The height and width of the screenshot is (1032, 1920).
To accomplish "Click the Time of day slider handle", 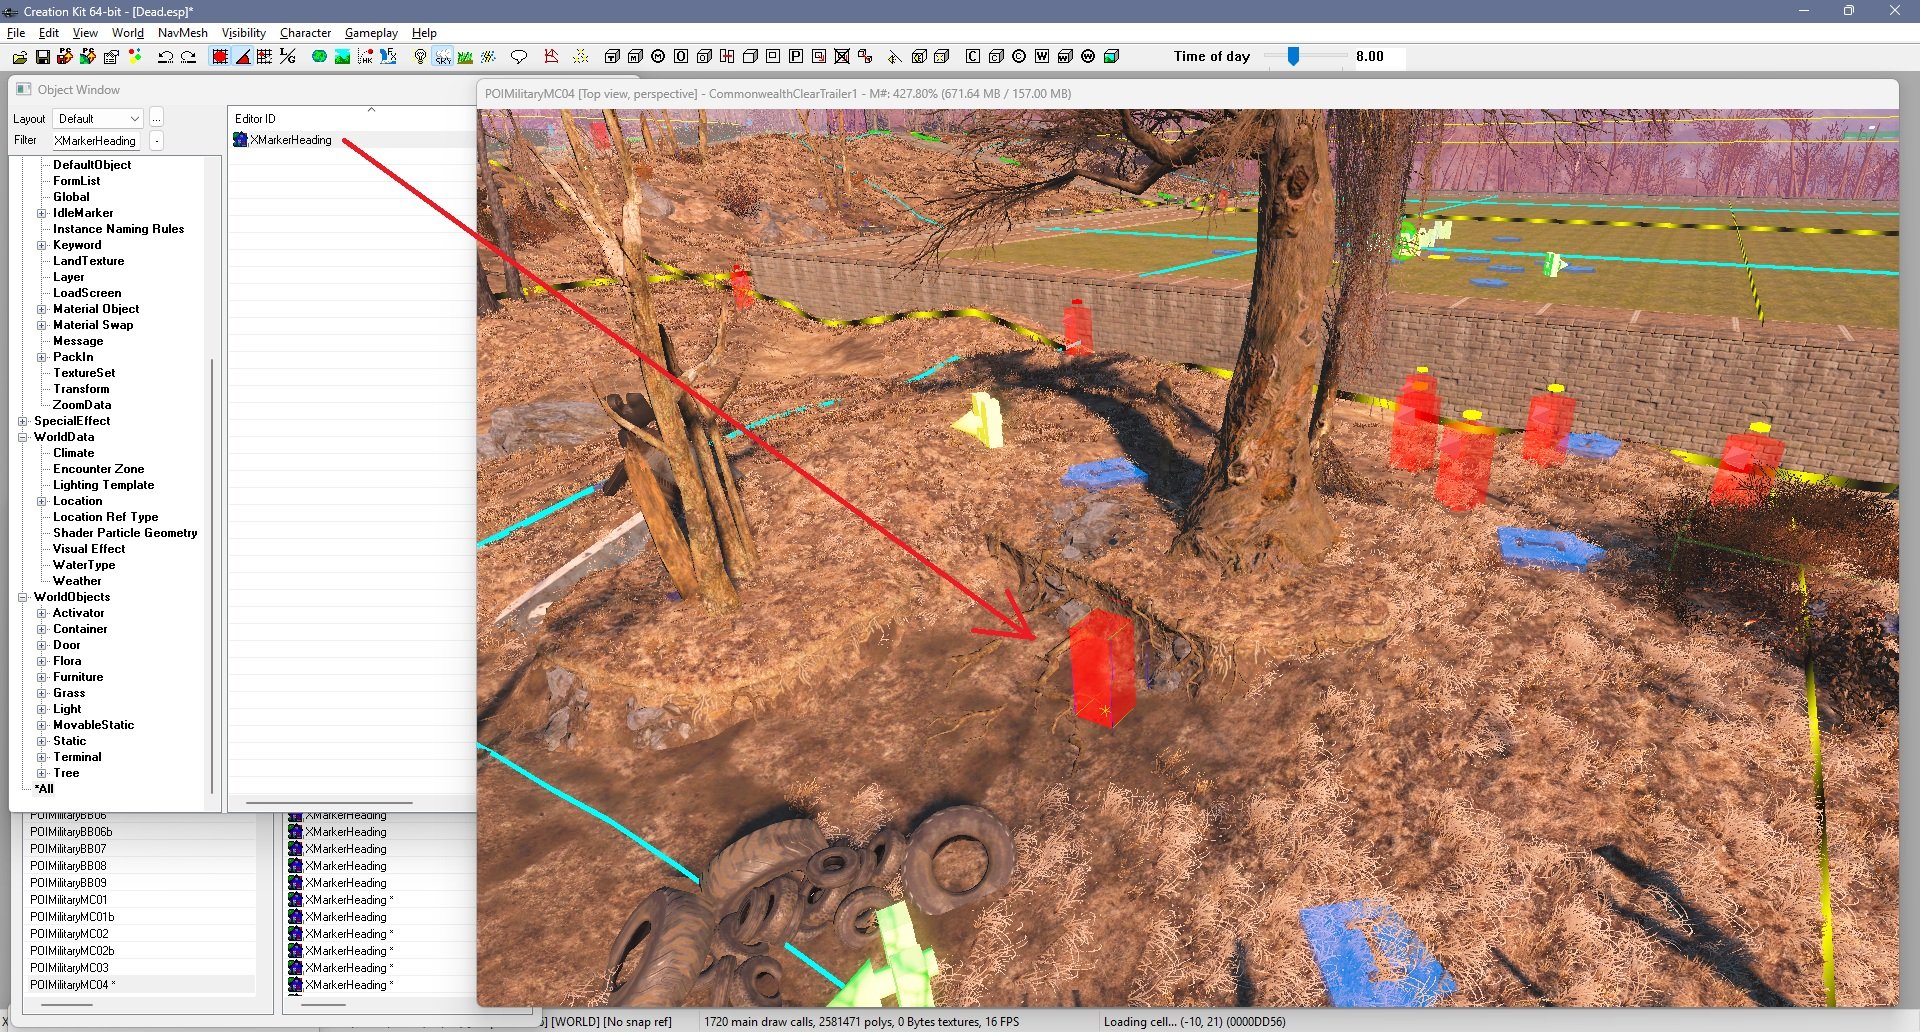I will [x=1293, y=57].
